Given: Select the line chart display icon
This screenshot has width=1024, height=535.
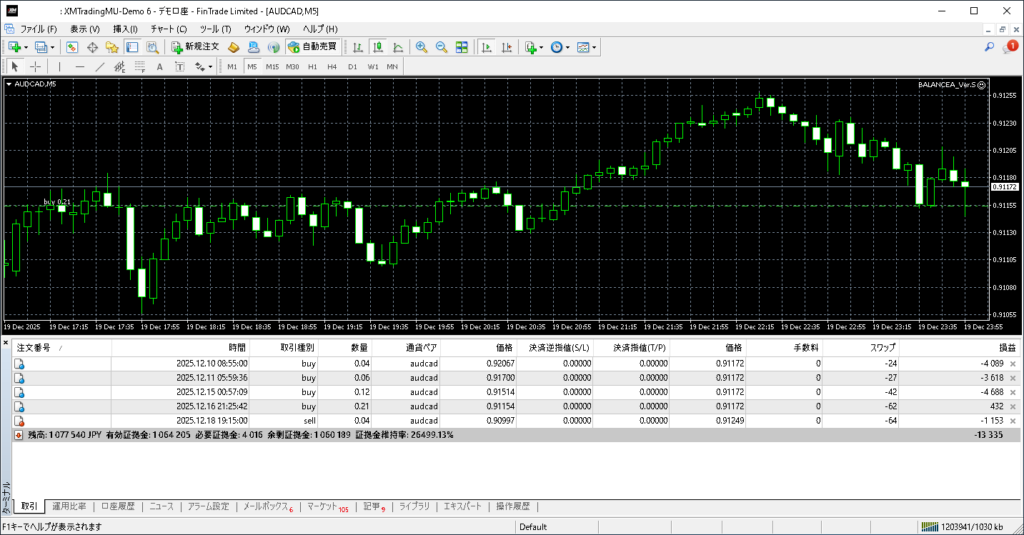Looking at the screenshot, I should 398,47.
